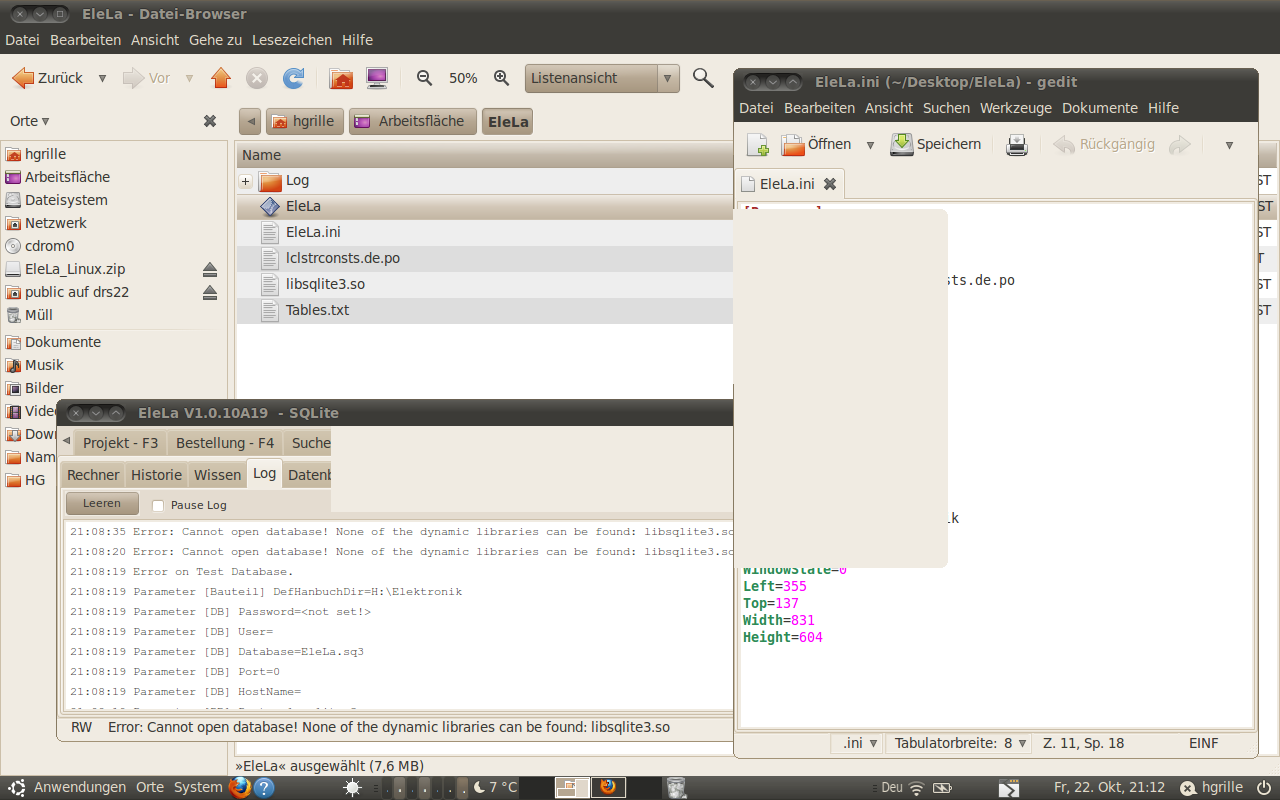The height and width of the screenshot is (800, 1280).
Task: Click the Width=831 line in gedit
Action: [x=779, y=620]
